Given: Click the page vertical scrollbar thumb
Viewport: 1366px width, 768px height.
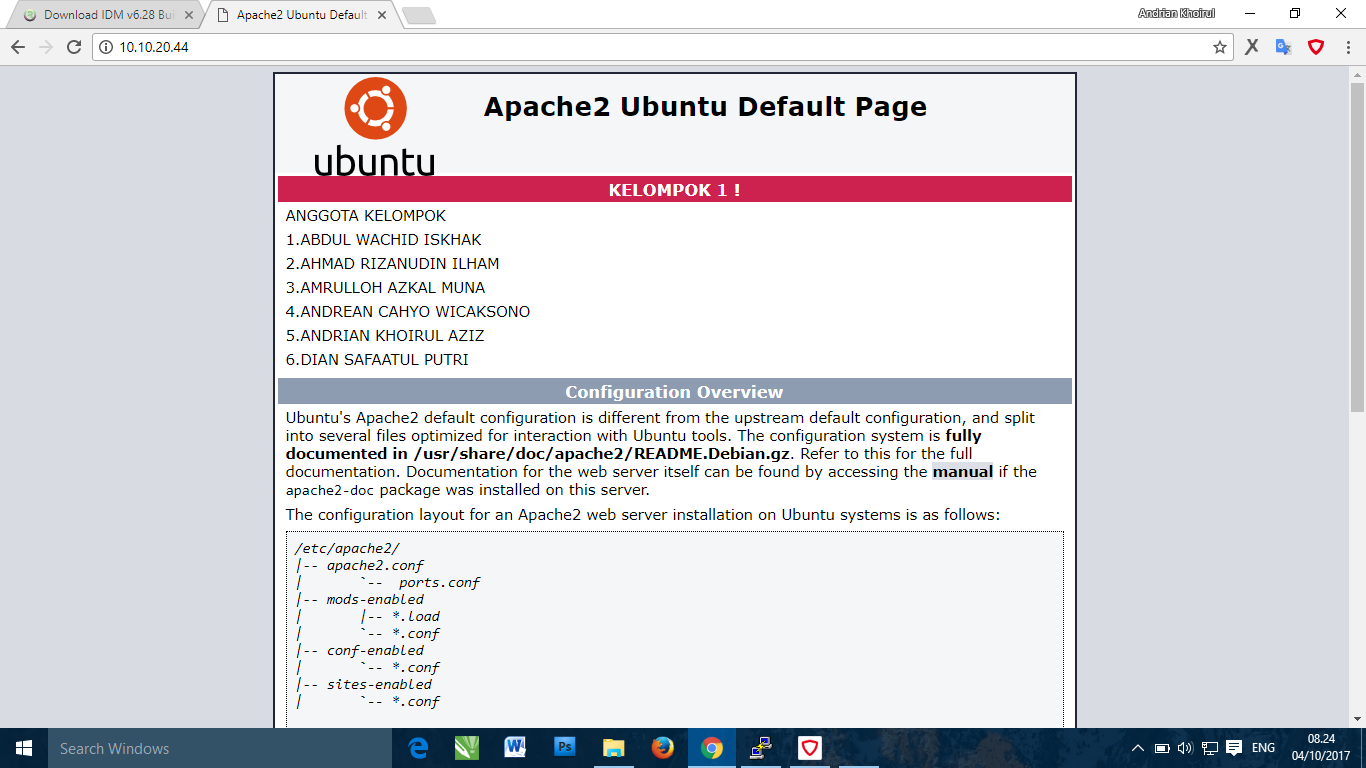Looking at the screenshot, I should [1357, 247].
